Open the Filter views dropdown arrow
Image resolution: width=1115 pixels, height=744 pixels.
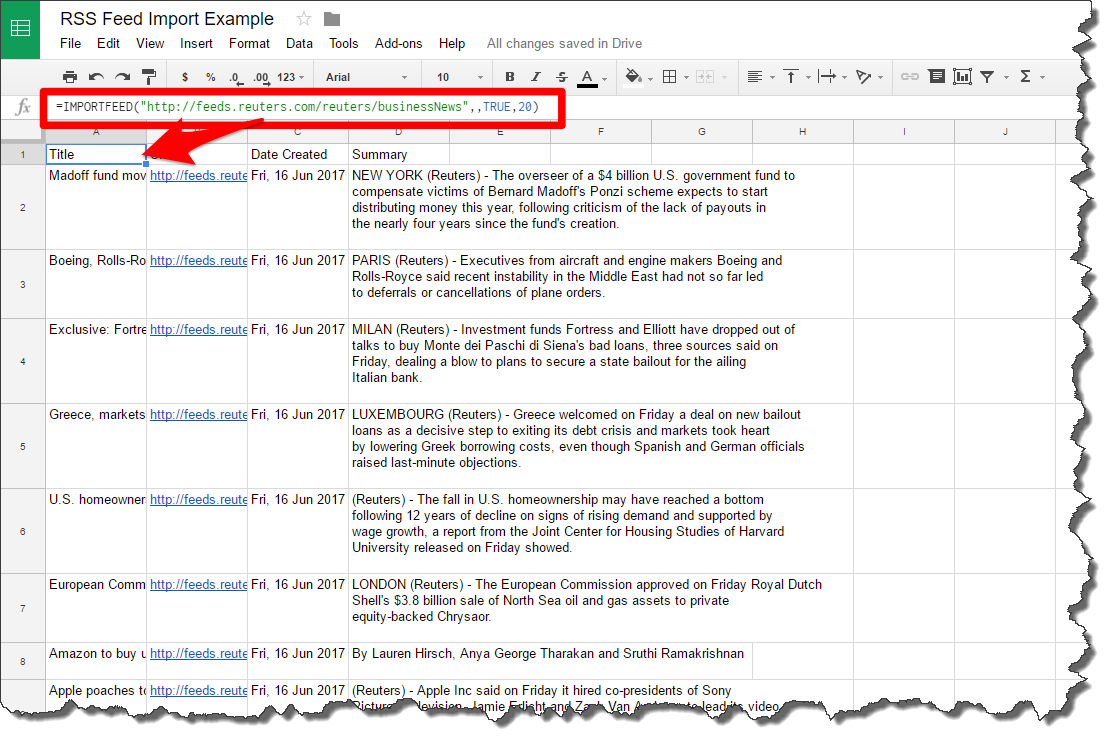(1006, 78)
